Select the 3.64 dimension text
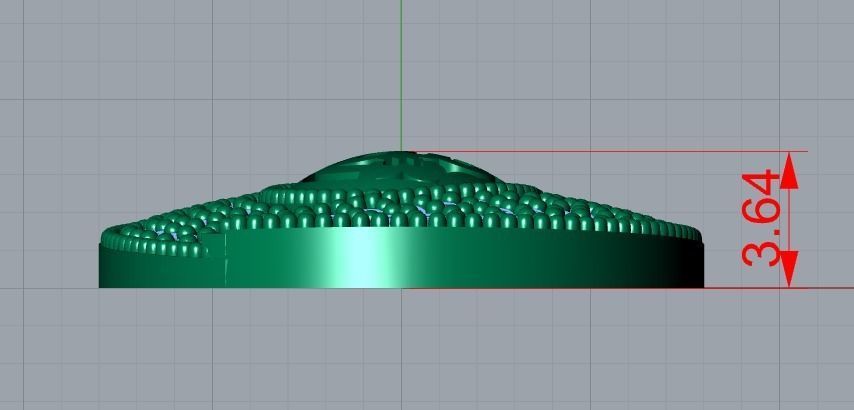Viewport: 854px width, 410px height. click(x=761, y=218)
